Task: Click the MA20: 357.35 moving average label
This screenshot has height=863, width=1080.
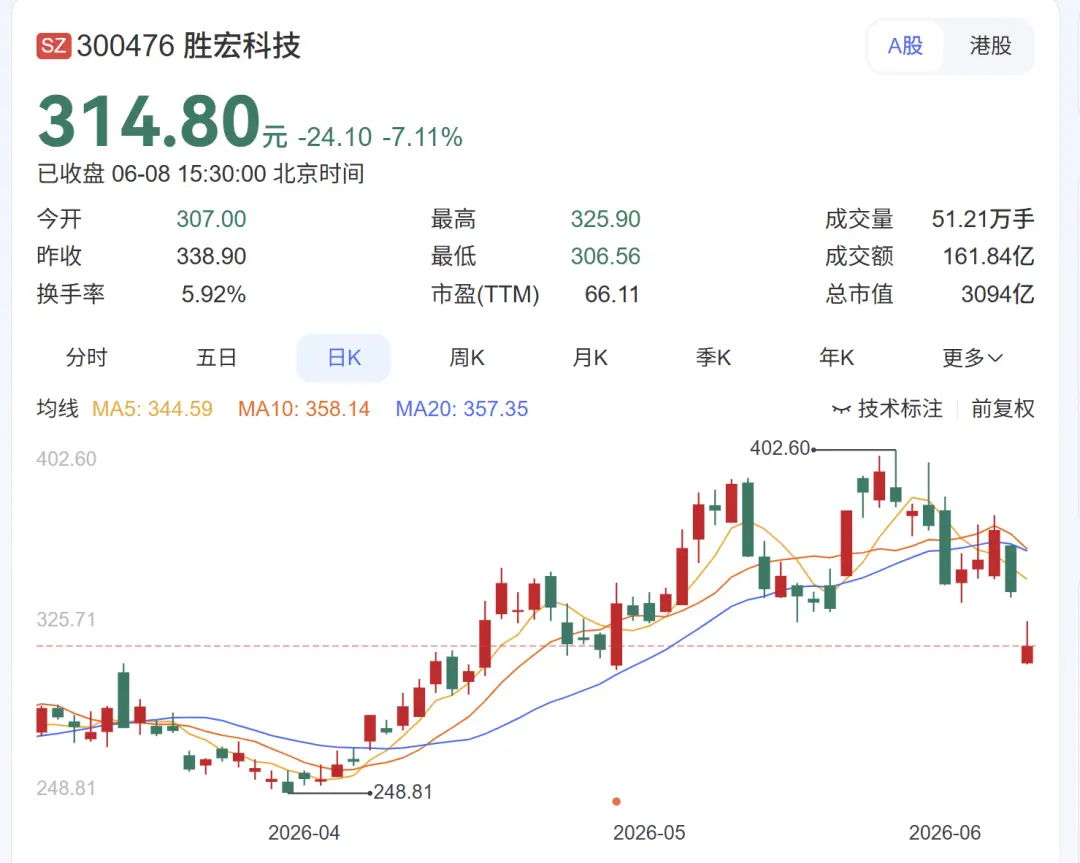Action: click(461, 408)
